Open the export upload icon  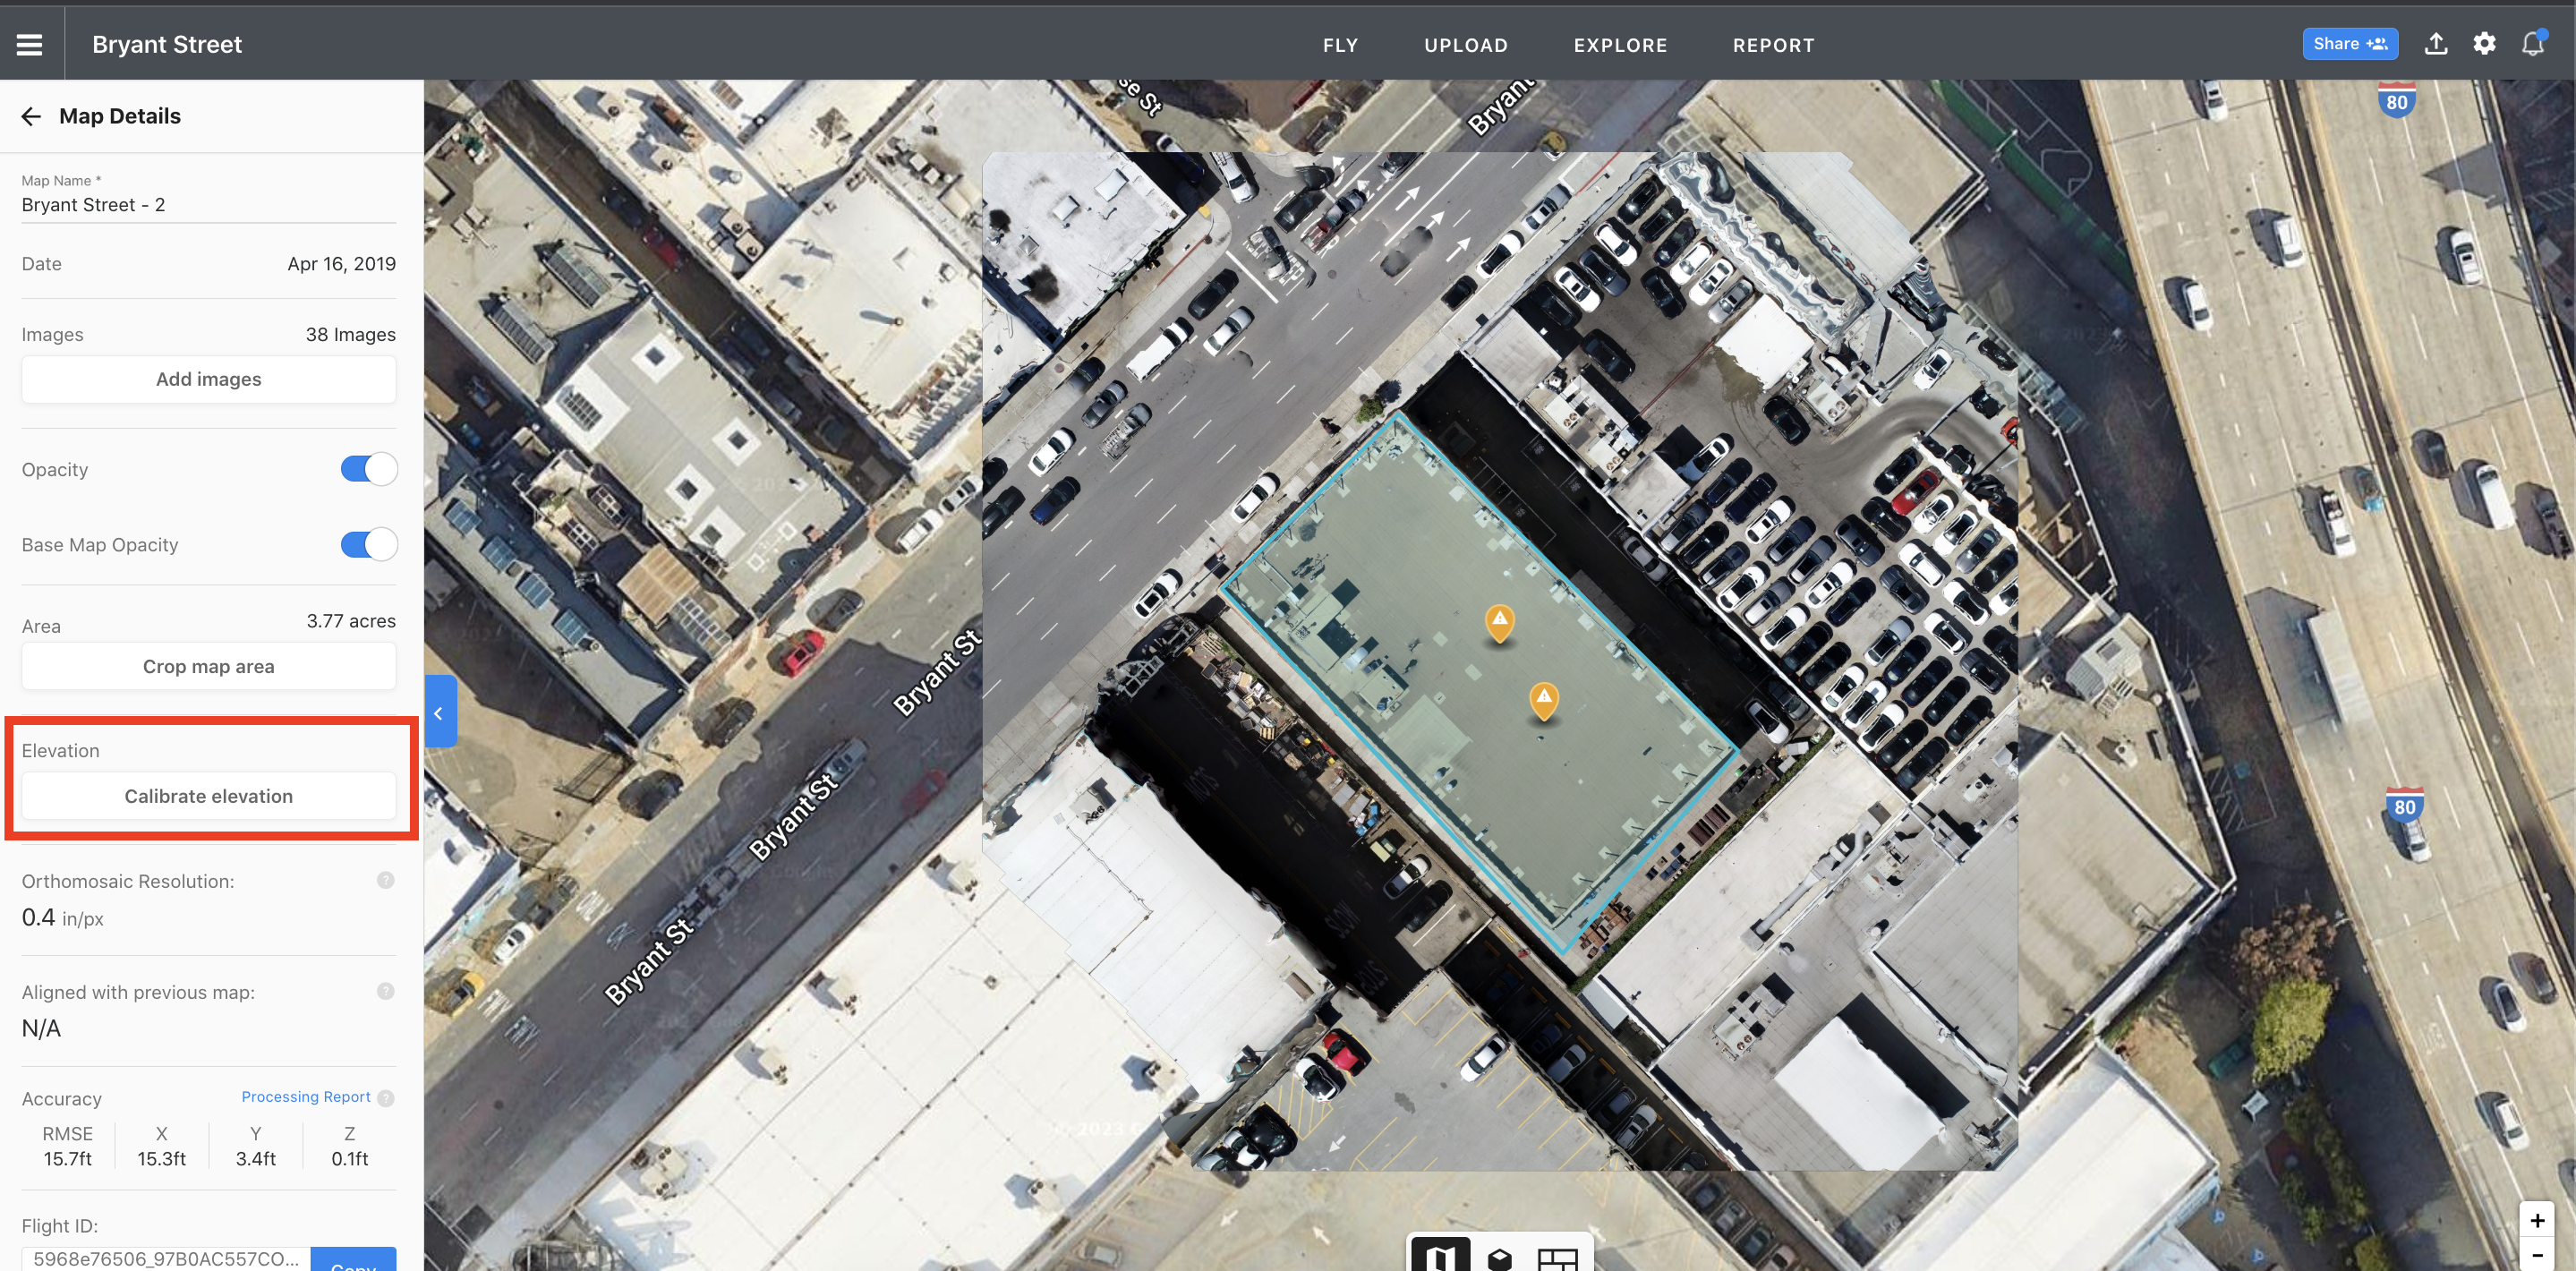click(2436, 44)
